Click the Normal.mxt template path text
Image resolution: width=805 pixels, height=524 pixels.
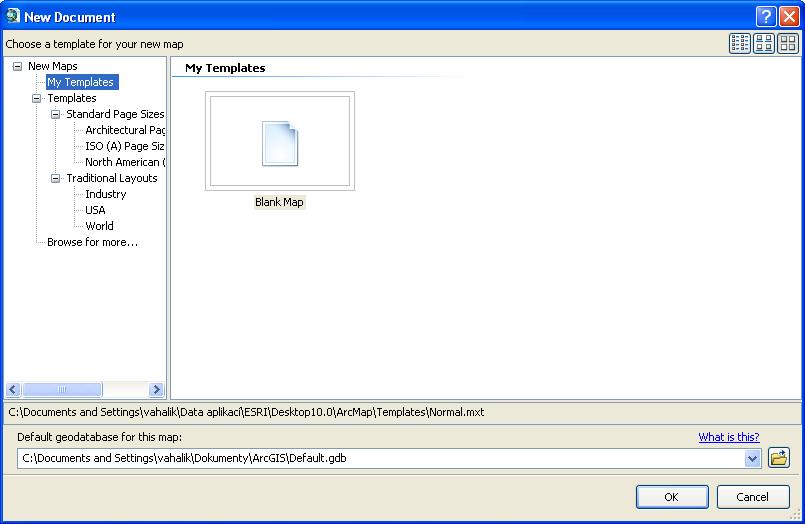tap(246, 412)
